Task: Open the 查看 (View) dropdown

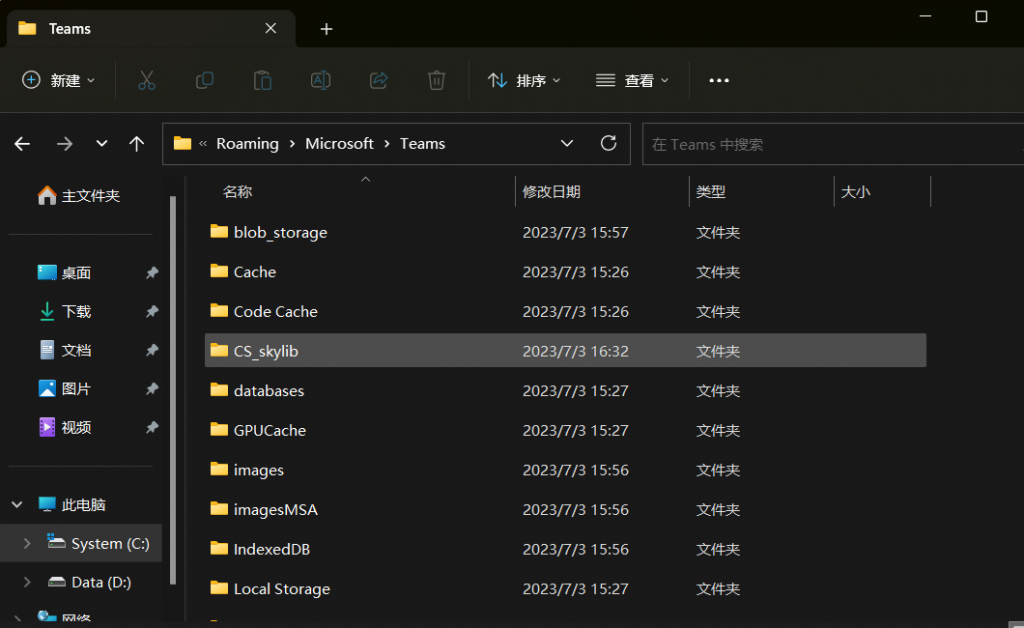Action: (632, 80)
